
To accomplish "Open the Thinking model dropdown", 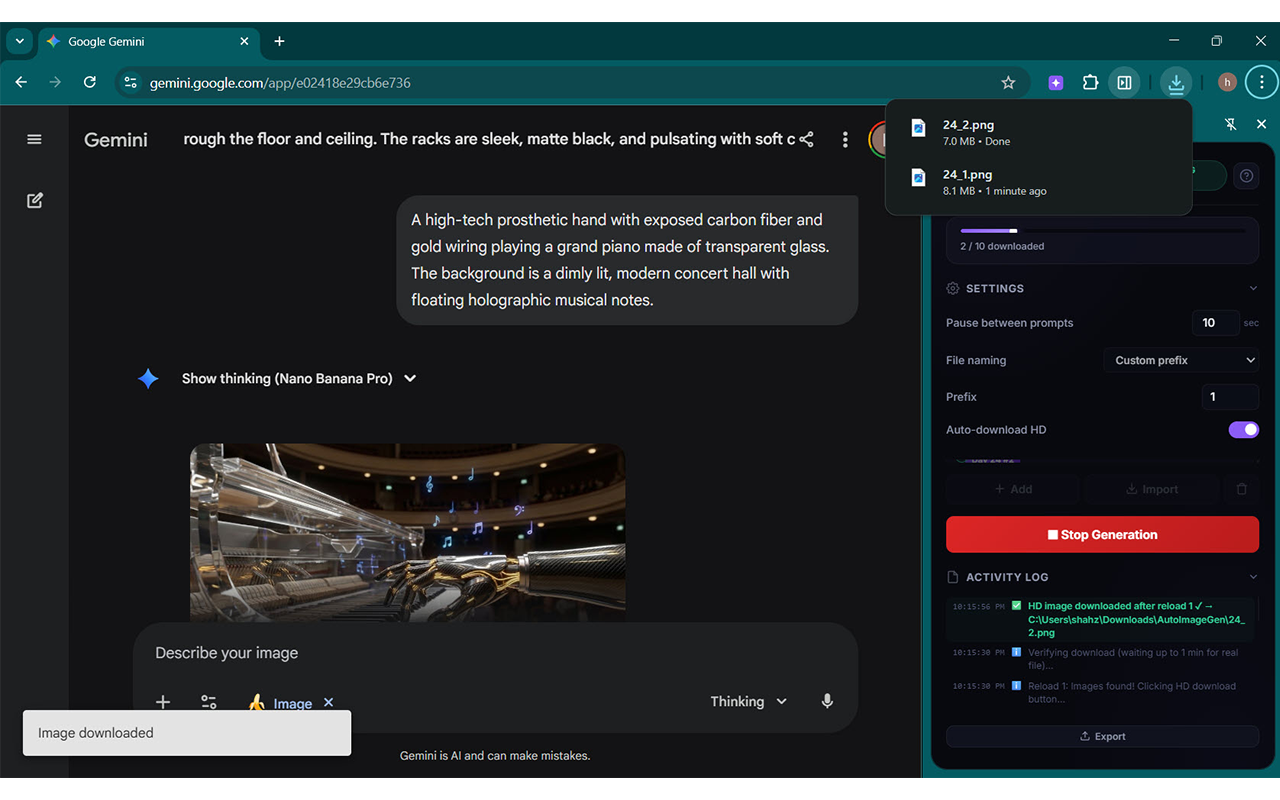I will point(749,701).
